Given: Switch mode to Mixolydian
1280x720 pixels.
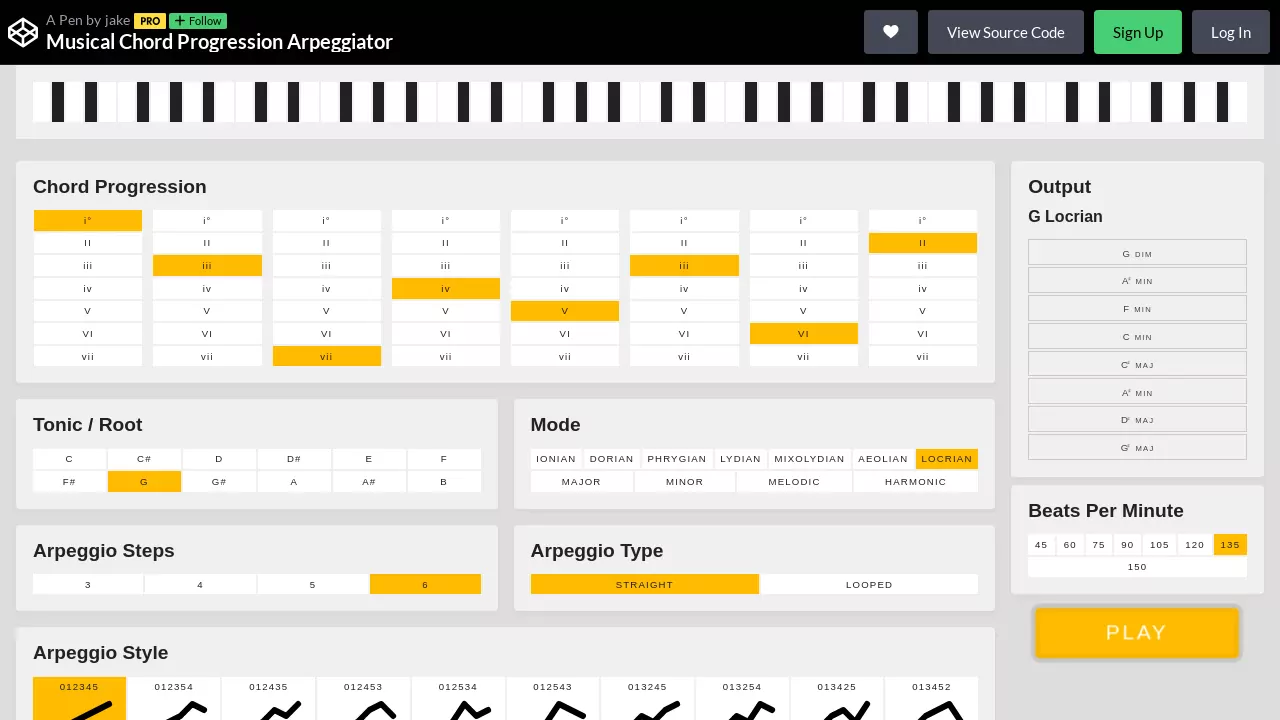Looking at the screenshot, I should tap(810, 459).
